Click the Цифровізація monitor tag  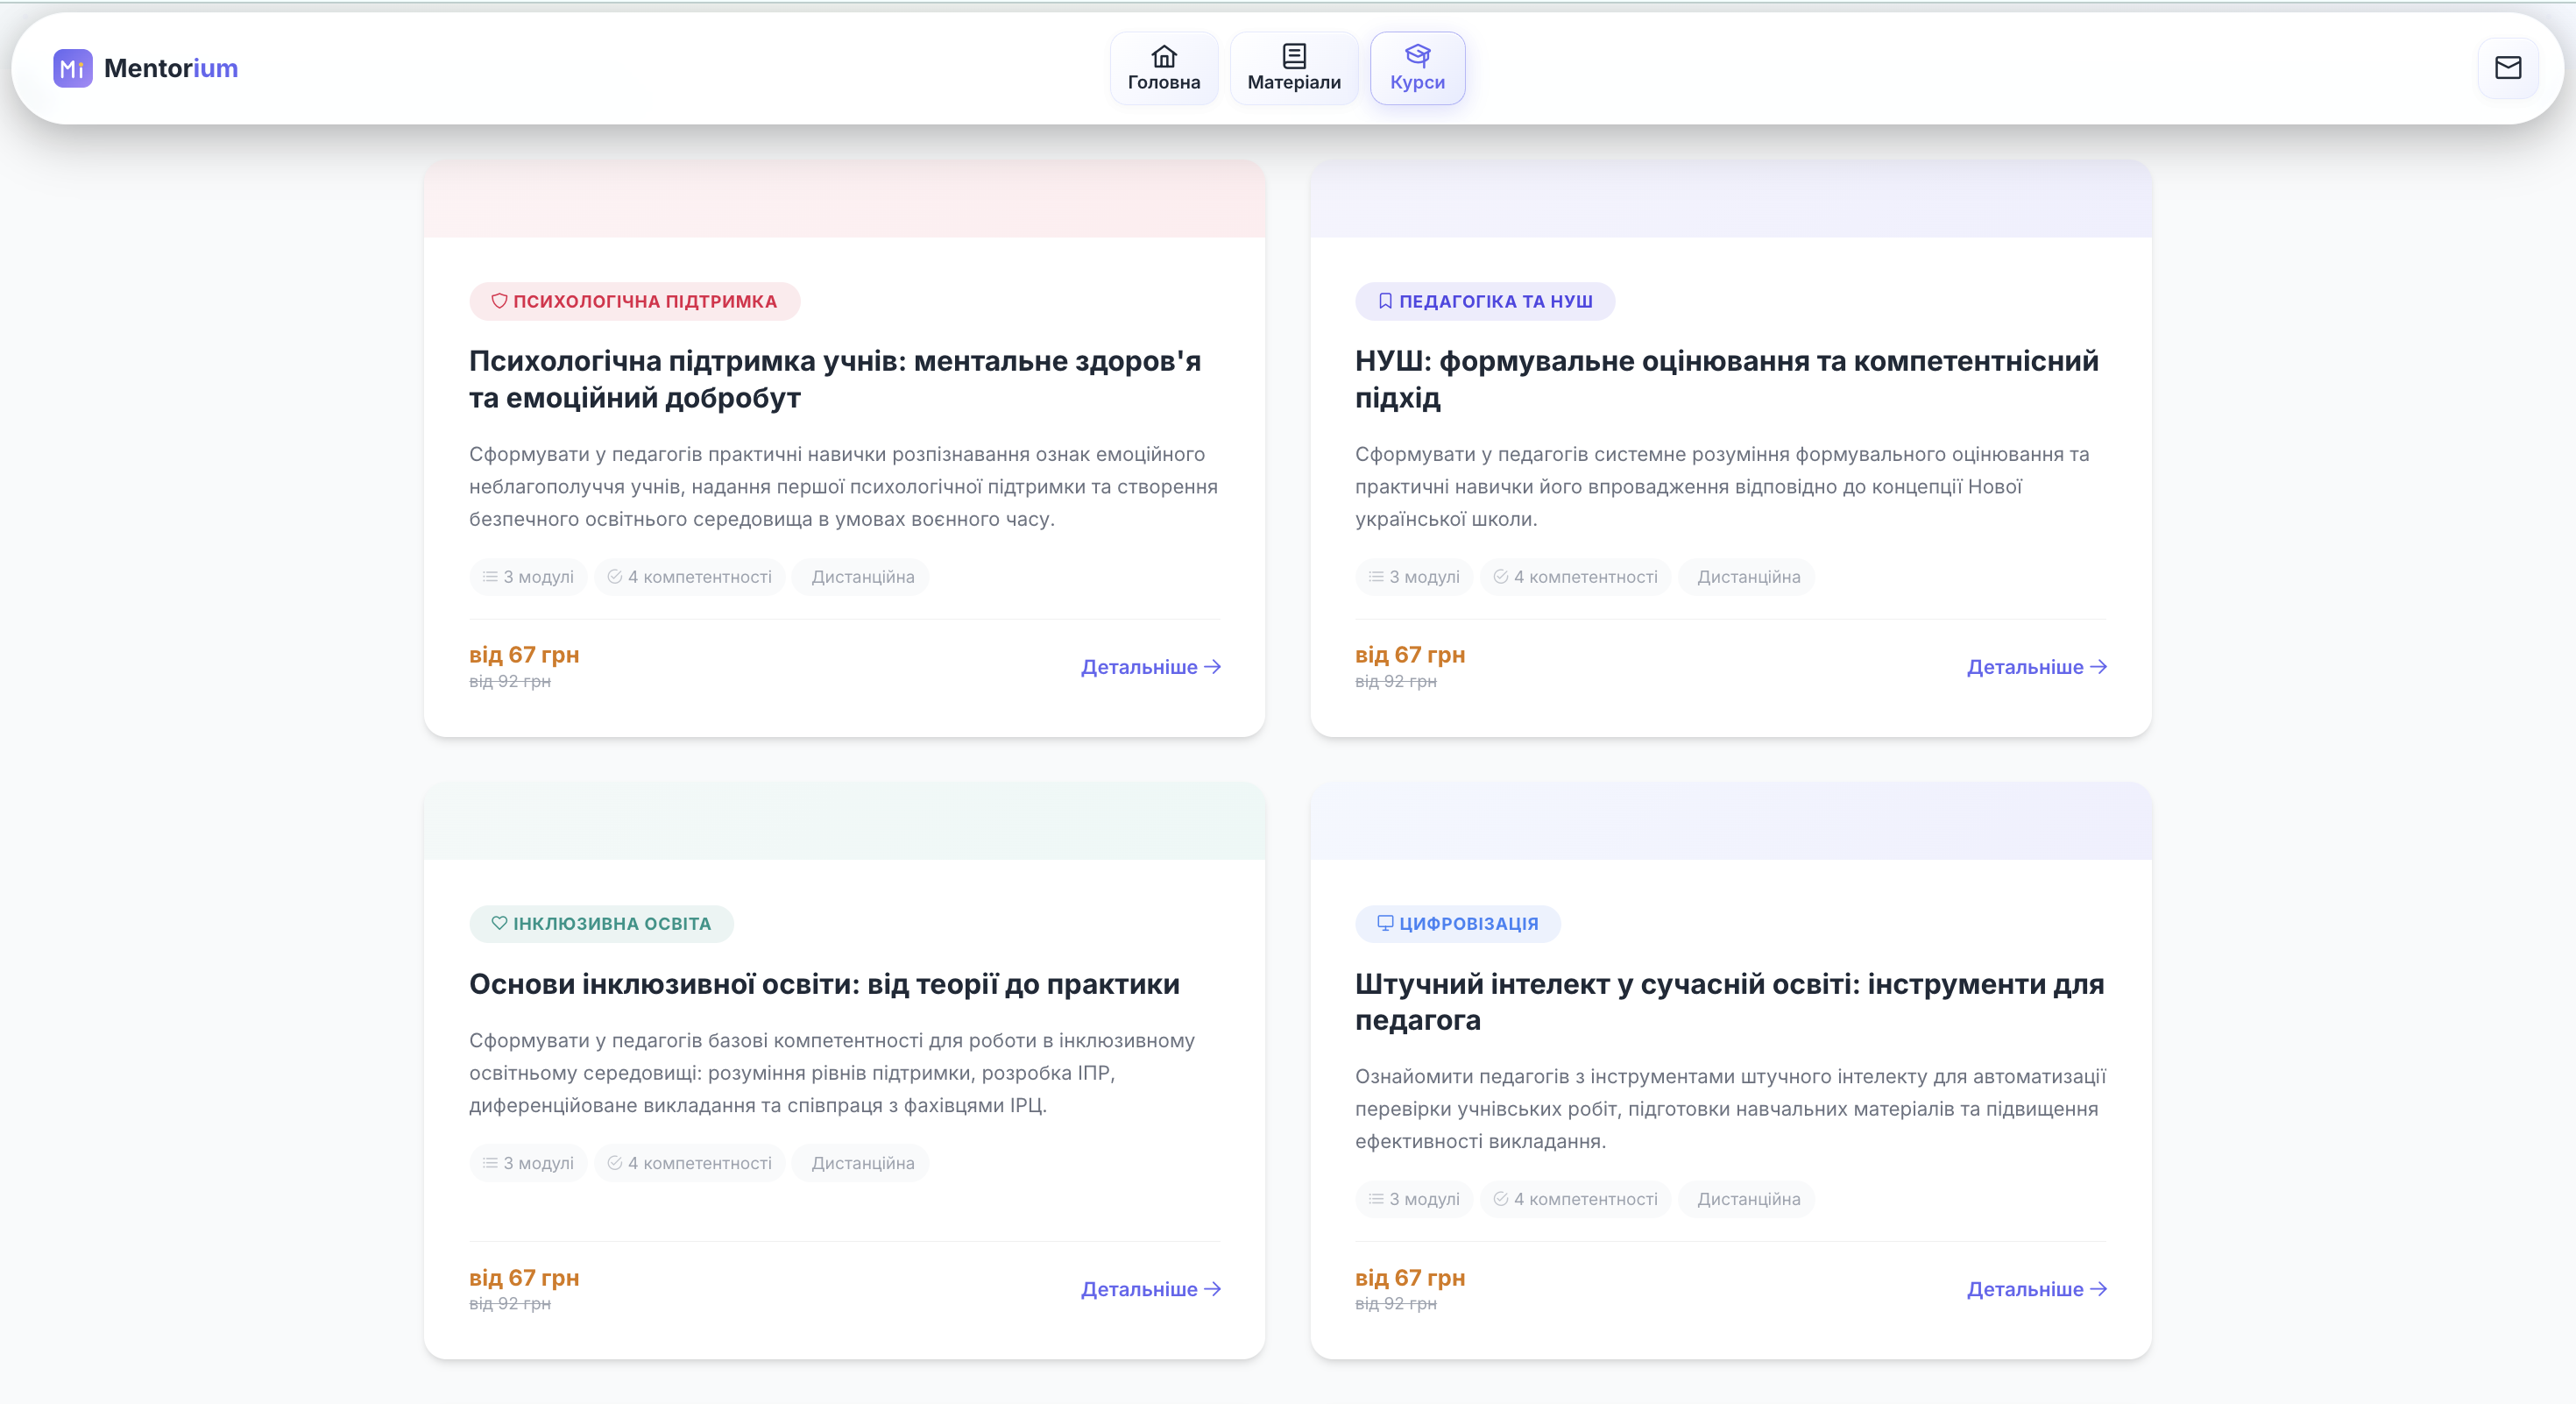tap(1457, 923)
